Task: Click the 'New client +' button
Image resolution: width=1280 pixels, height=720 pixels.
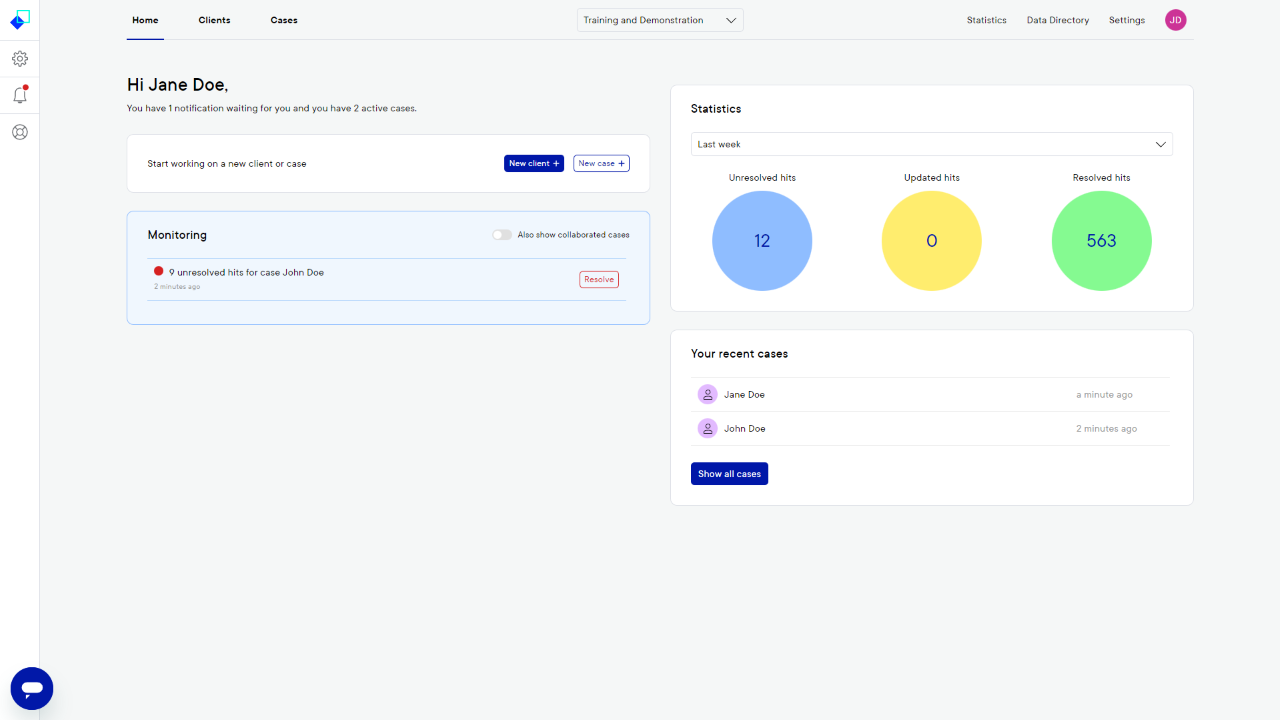Action: [533, 163]
